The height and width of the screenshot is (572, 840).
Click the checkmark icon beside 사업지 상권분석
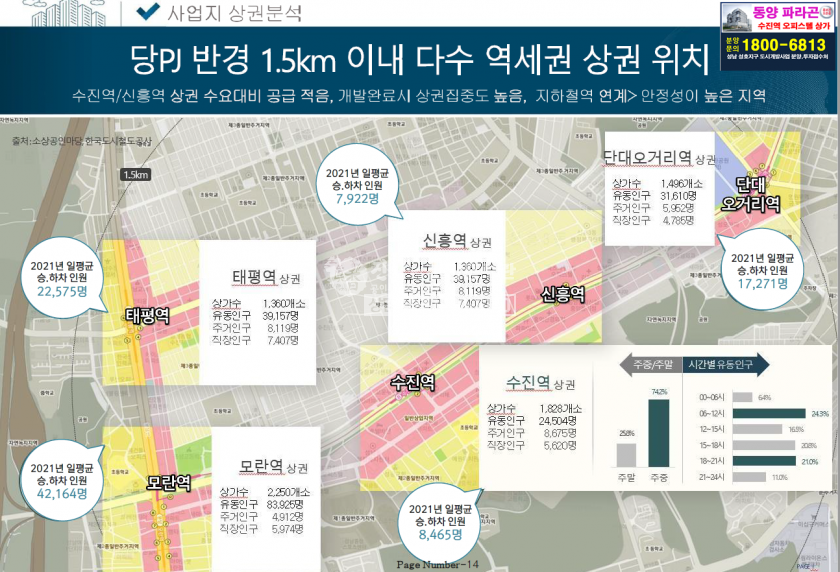[148, 12]
